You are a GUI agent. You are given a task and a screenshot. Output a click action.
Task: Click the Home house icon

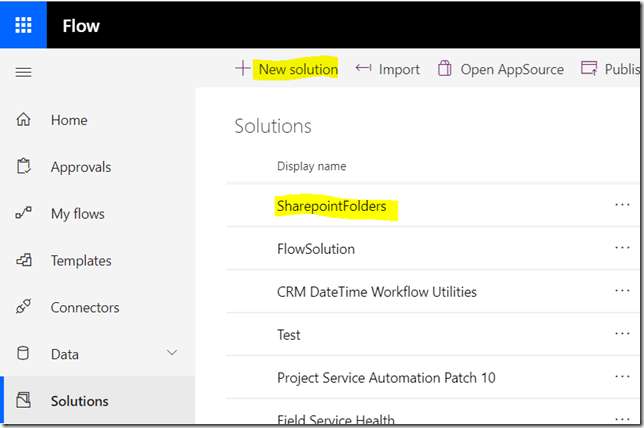(23, 120)
